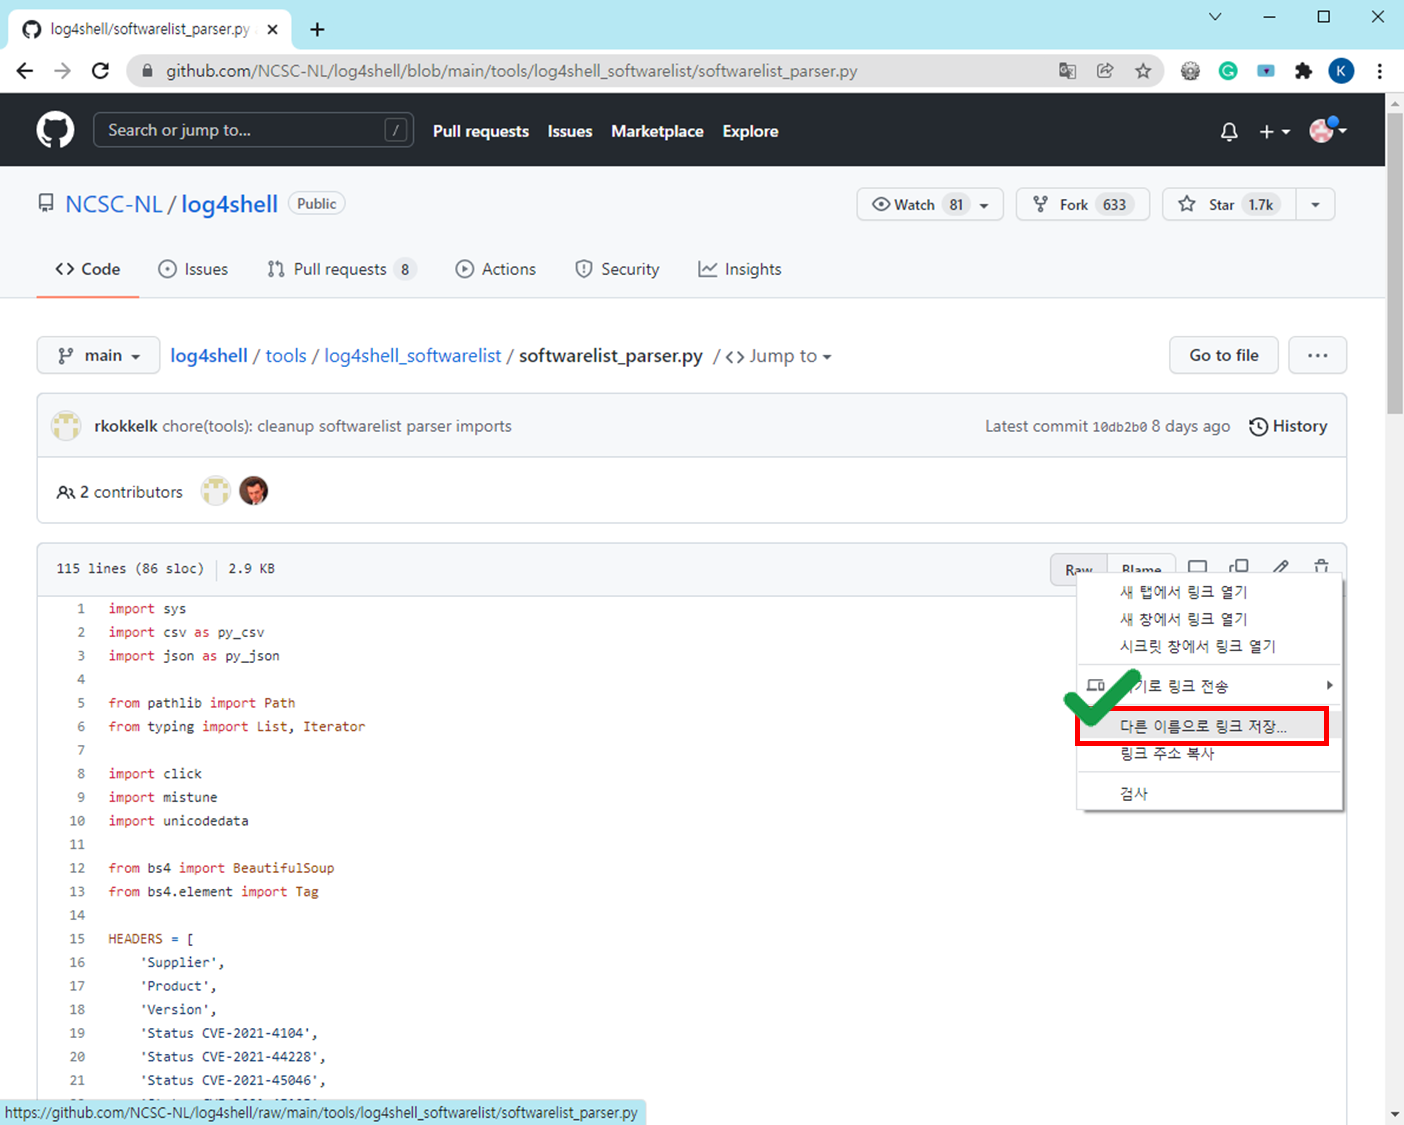Open the plus create-new dropdown

(1274, 131)
